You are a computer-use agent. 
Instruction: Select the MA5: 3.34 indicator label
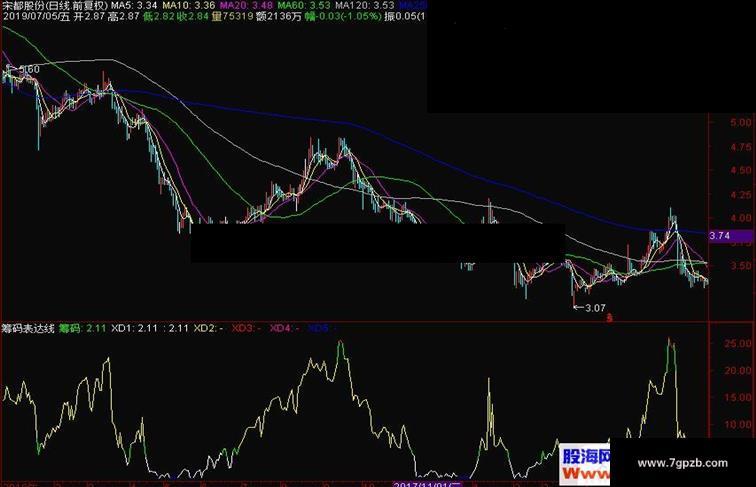coord(135,5)
